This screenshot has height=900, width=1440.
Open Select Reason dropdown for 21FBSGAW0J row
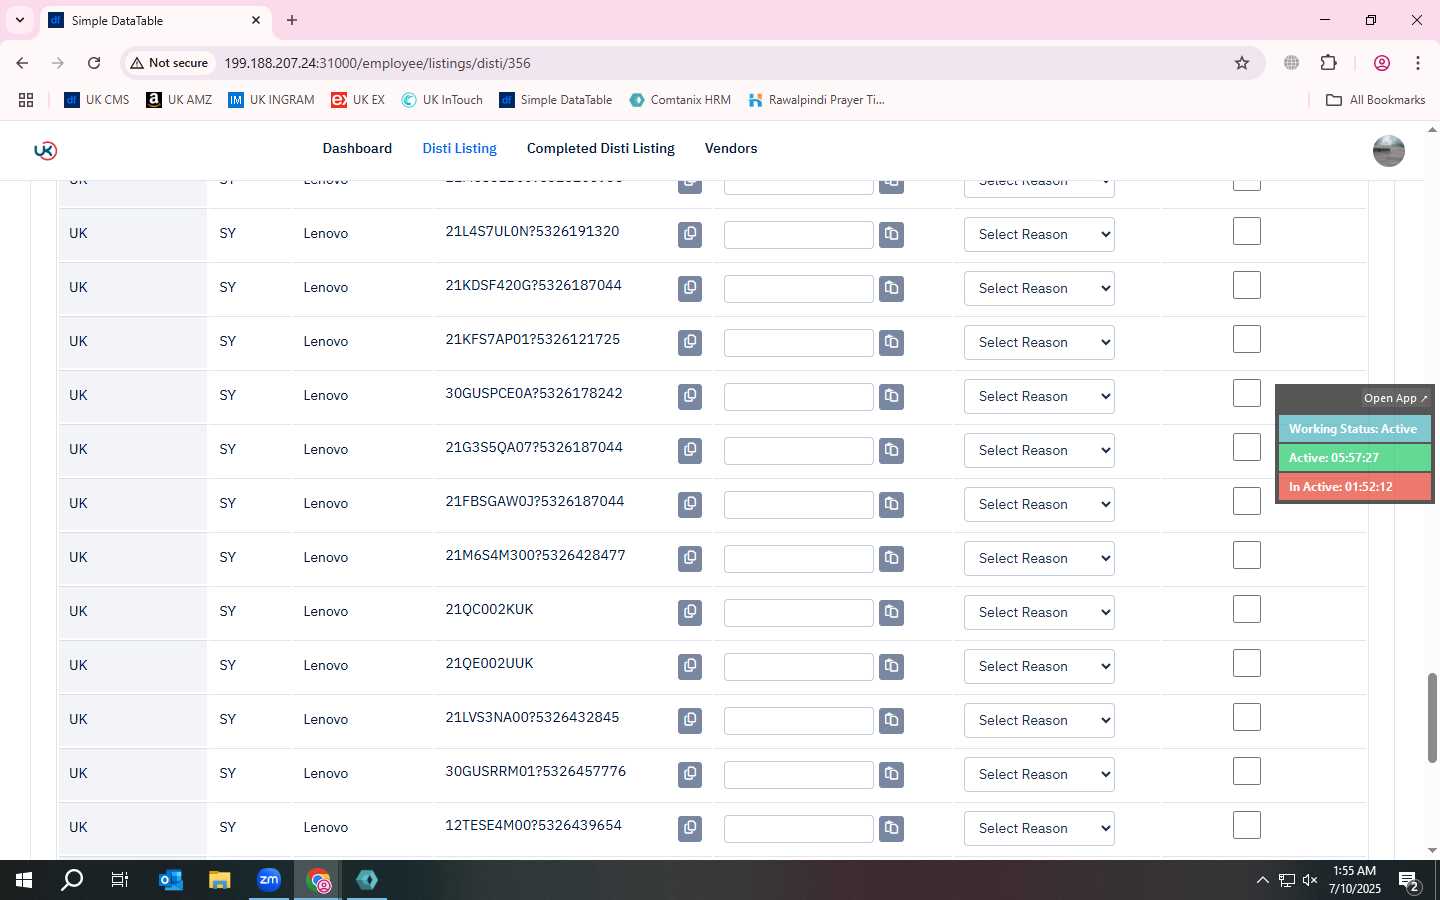coord(1039,504)
